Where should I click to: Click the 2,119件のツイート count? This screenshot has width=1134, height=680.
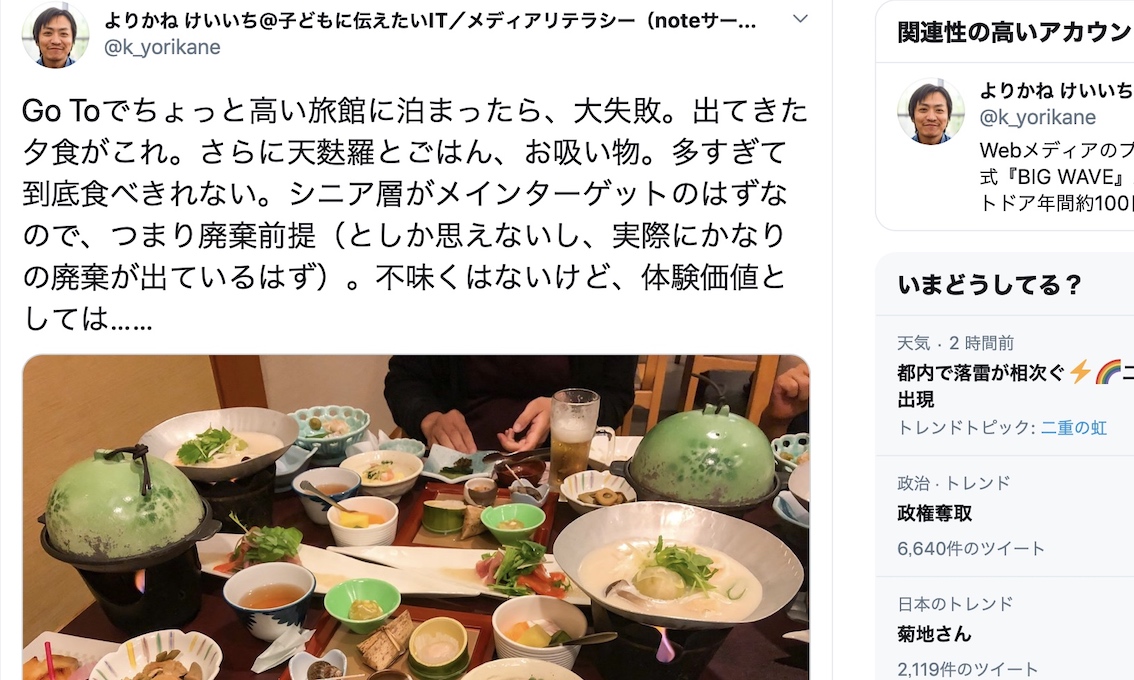pos(968,669)
